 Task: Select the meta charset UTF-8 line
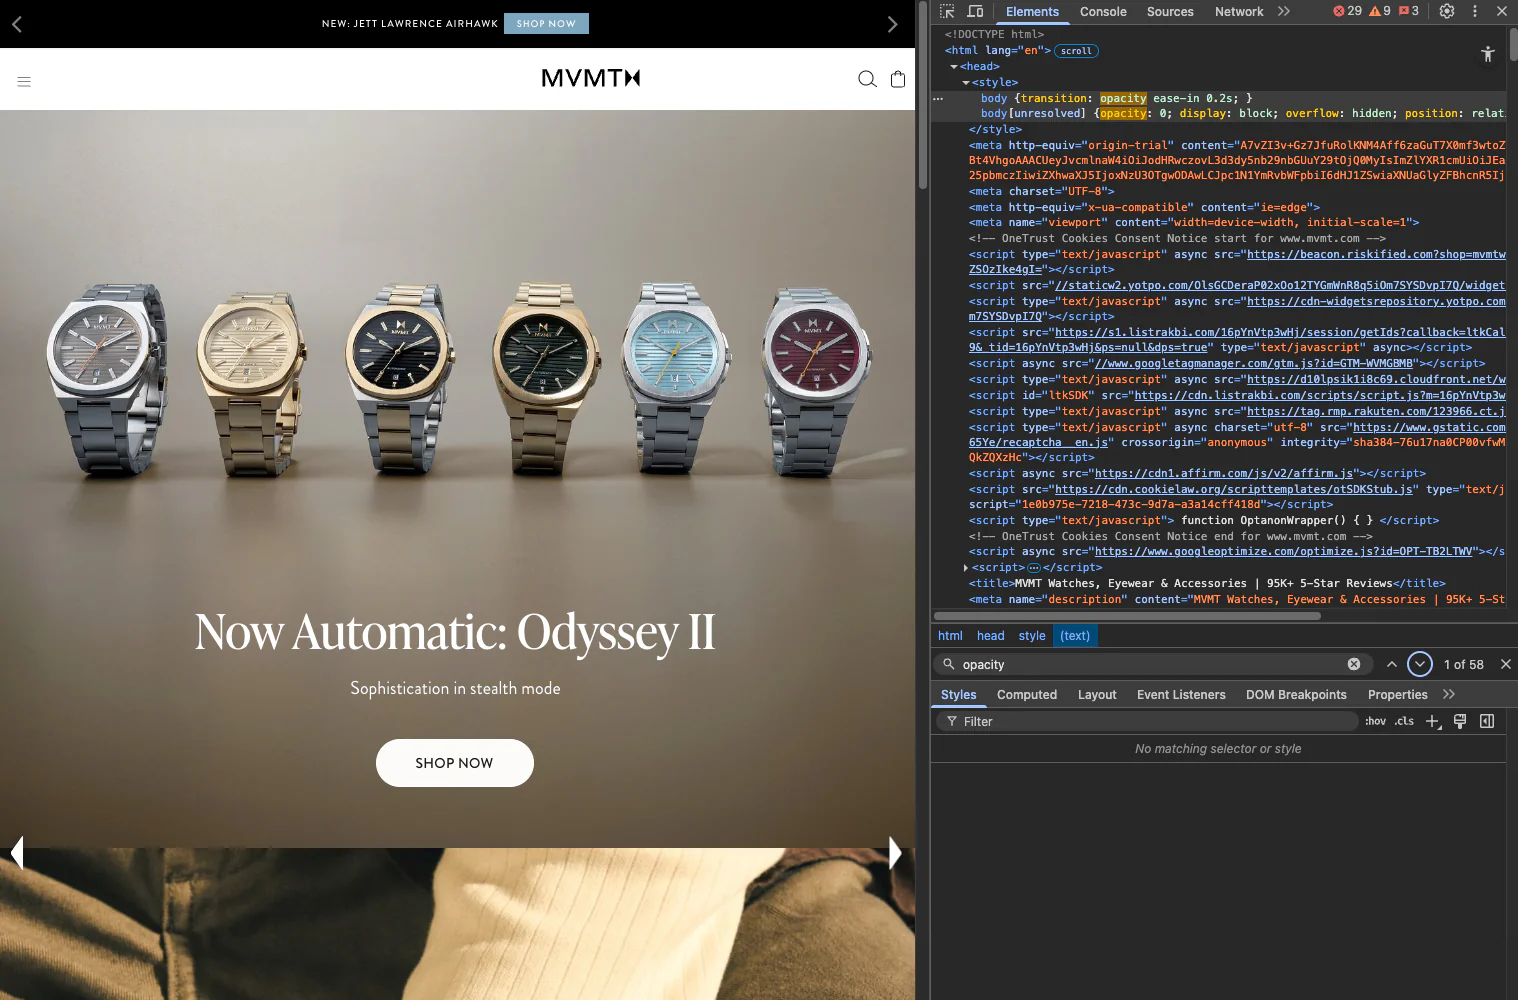point(1041,191)
